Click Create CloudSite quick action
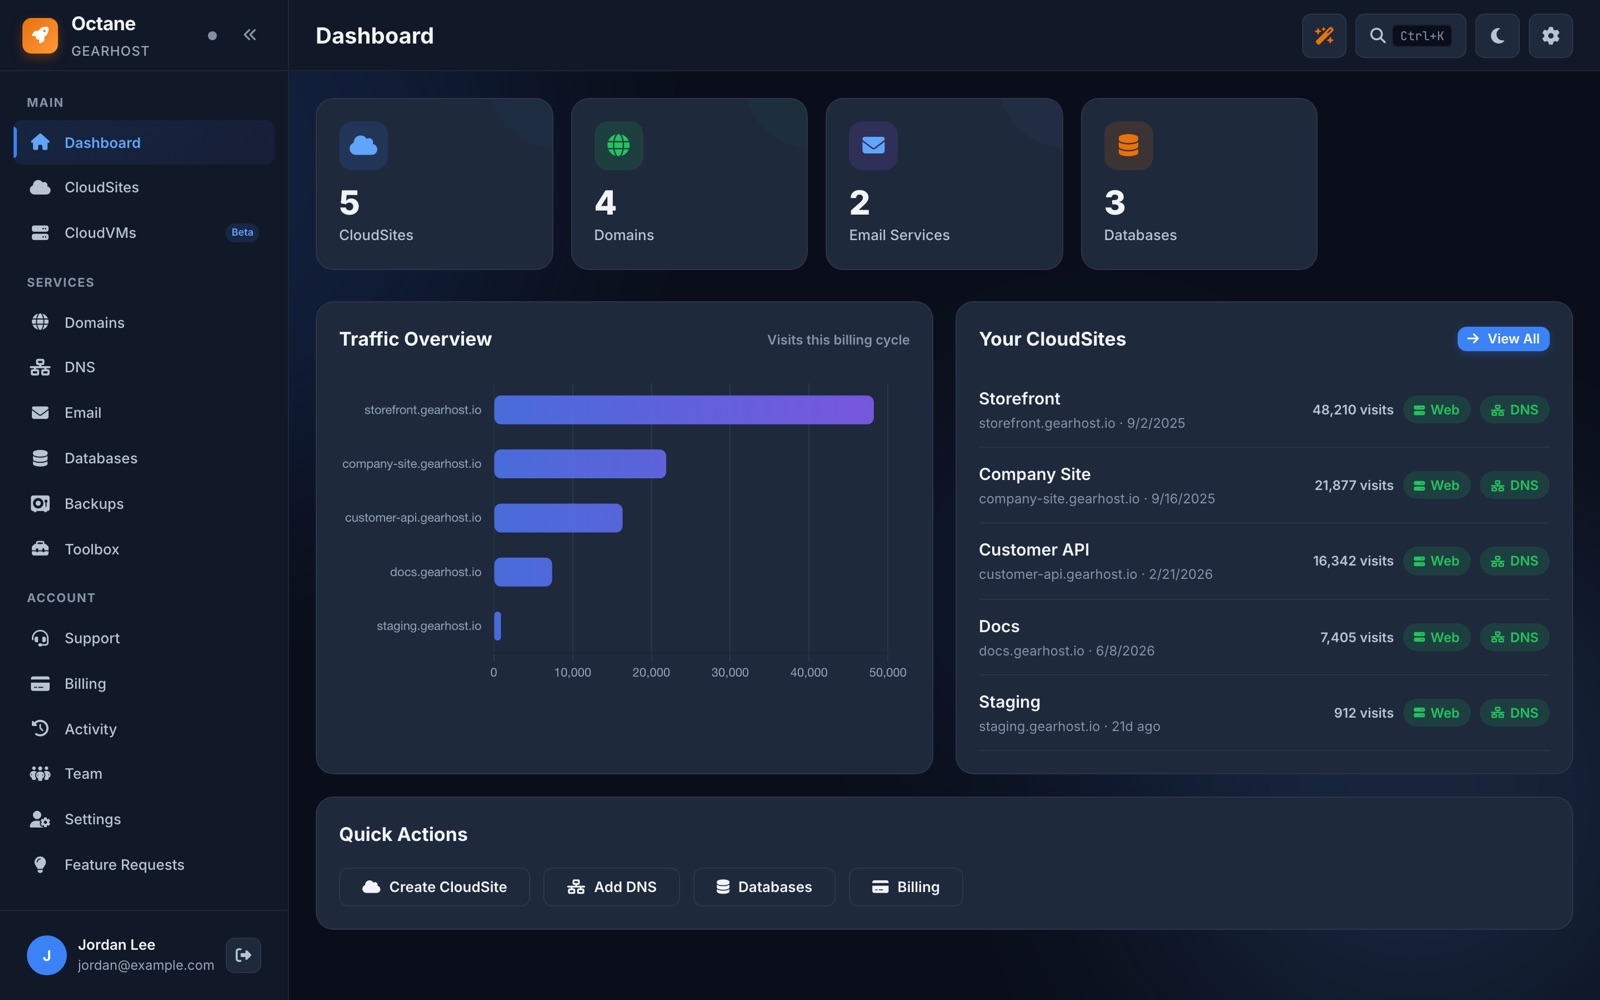1600x1000 pixels. pos(434,887)
